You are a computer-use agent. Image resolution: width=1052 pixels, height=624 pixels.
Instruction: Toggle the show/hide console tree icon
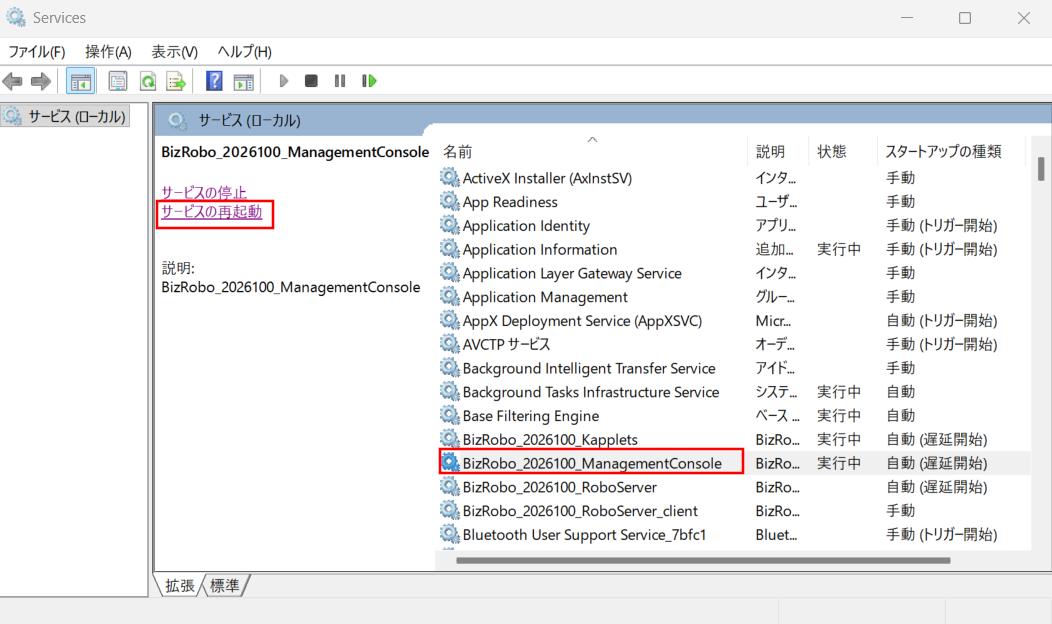[81, 82]
